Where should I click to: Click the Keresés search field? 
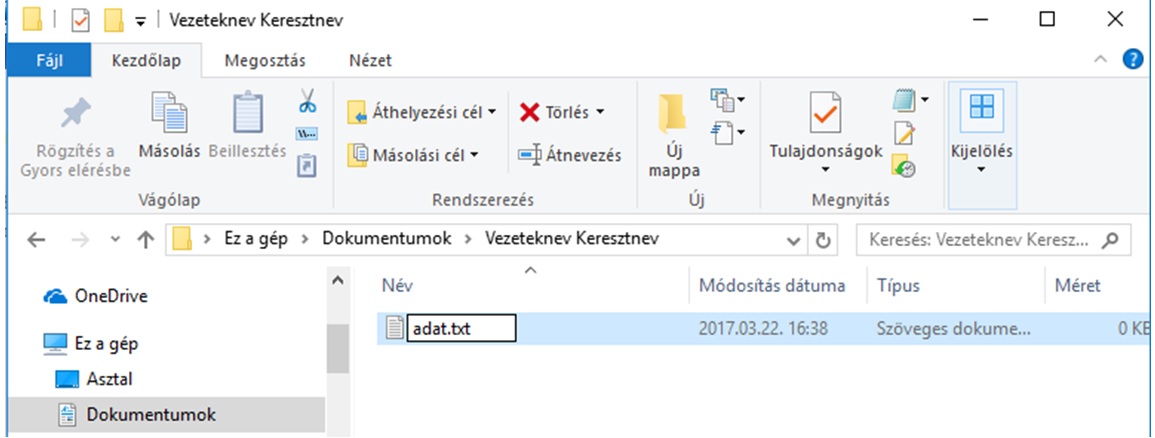985,240
